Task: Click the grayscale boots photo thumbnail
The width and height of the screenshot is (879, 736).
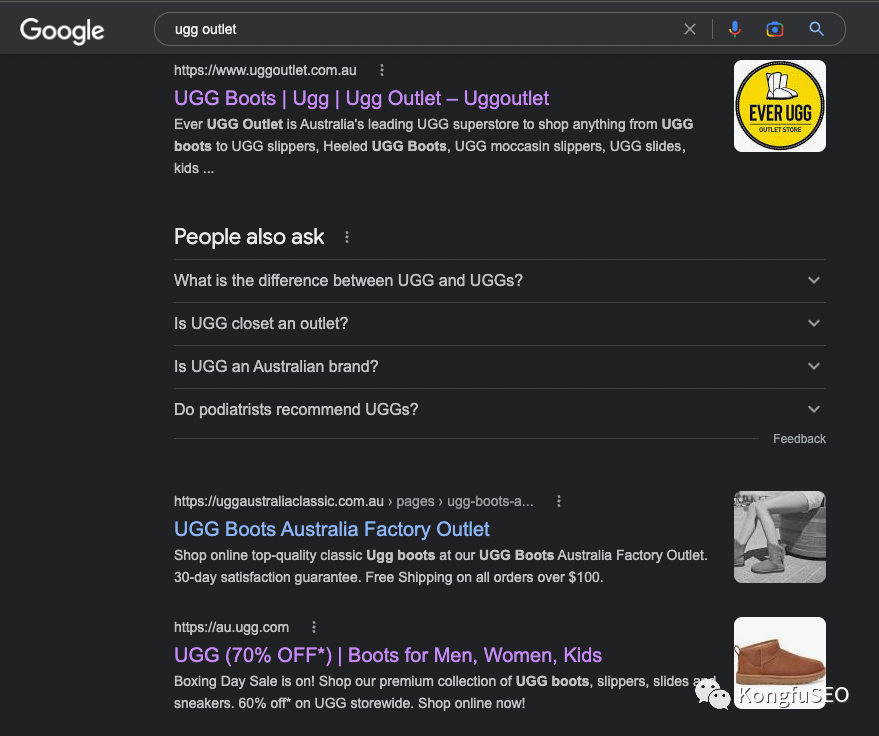Action: coord(780,537)
